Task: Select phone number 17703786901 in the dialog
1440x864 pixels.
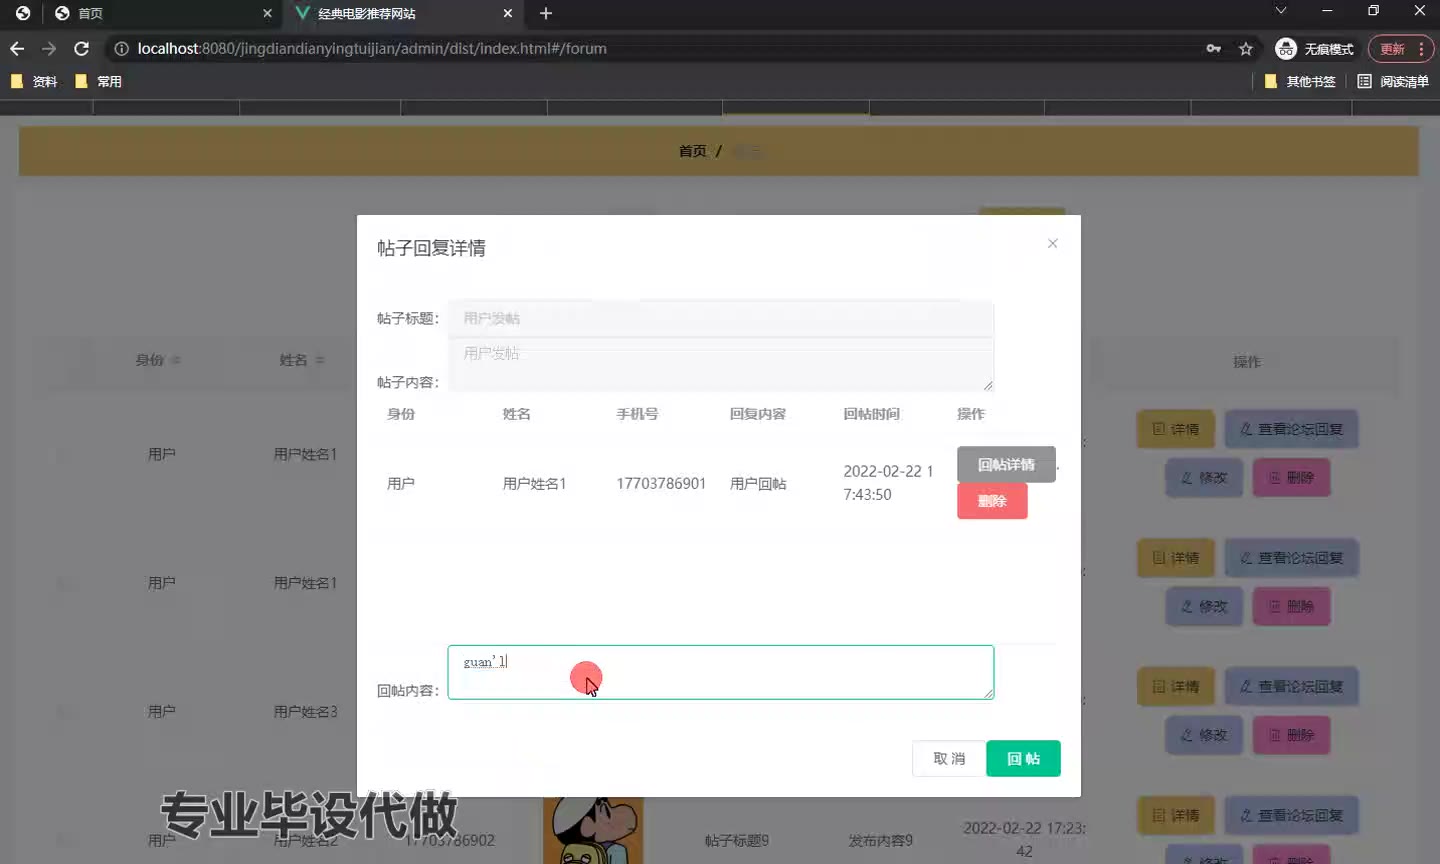Action: tap(661, 483)
